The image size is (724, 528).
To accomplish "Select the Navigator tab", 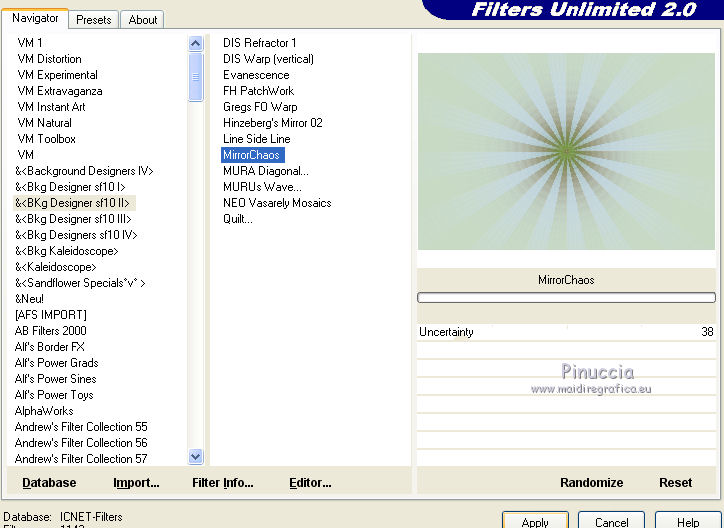I will point(35,18).
